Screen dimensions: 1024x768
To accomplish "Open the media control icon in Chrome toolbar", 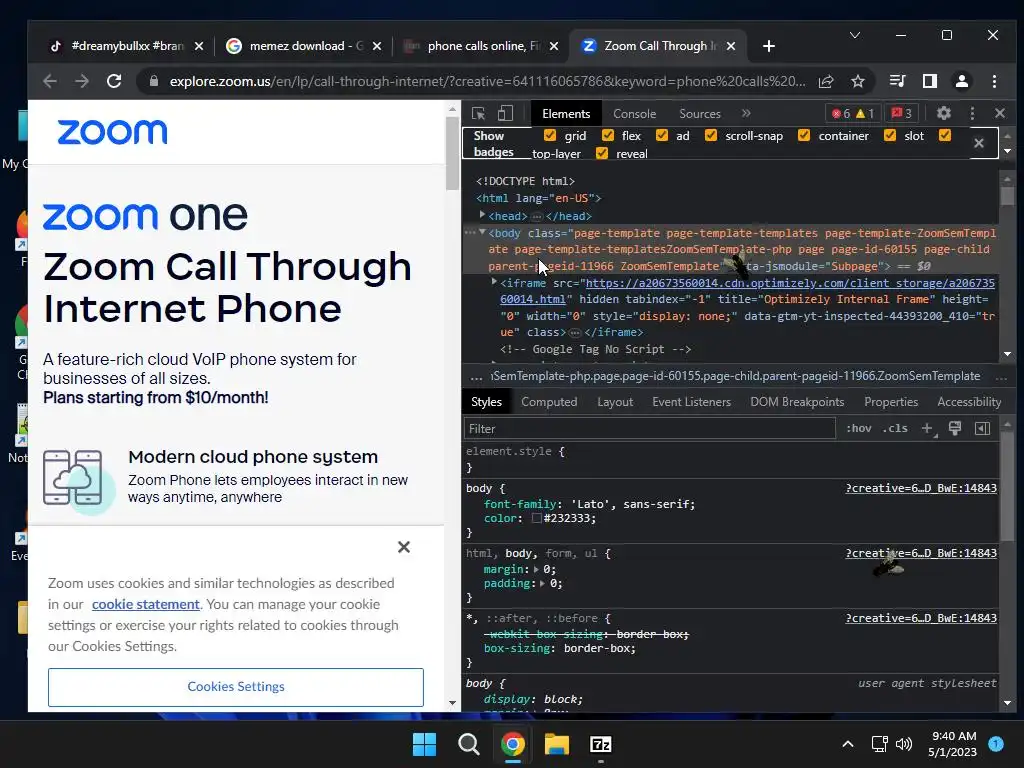I will pos(897,81).
